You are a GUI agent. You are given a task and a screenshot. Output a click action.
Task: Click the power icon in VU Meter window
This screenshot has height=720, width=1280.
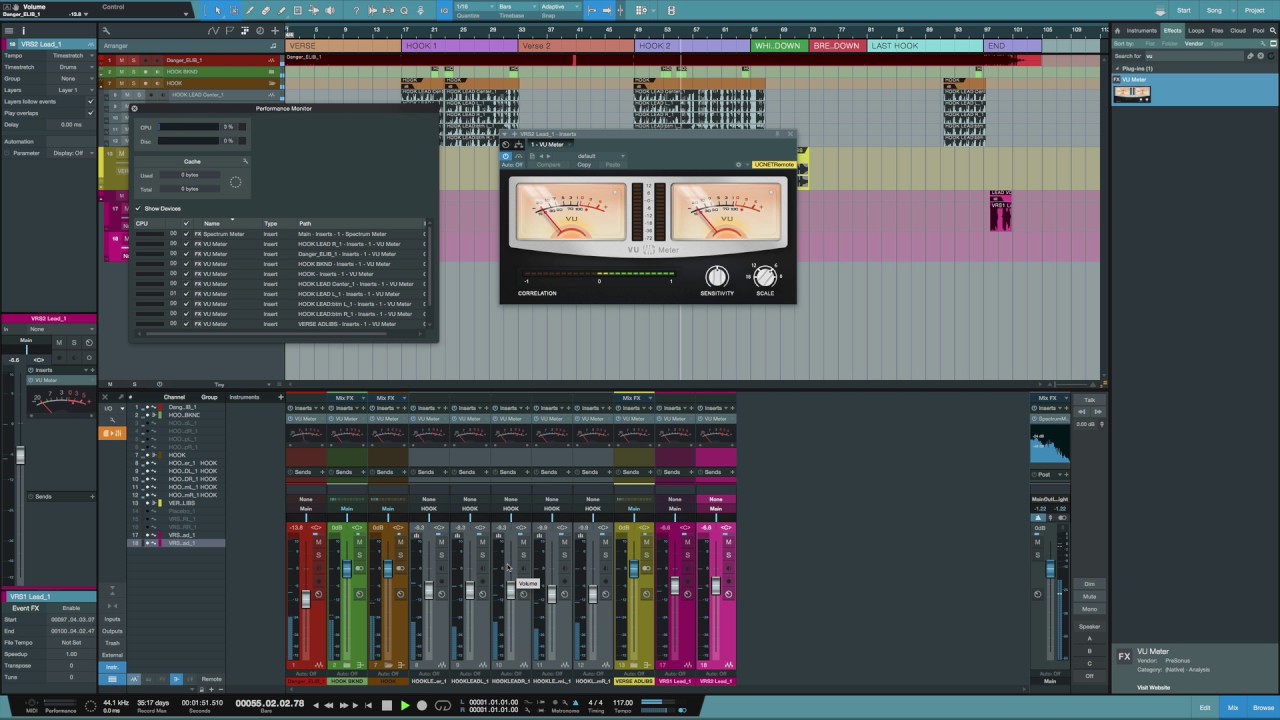coord(506,156)
